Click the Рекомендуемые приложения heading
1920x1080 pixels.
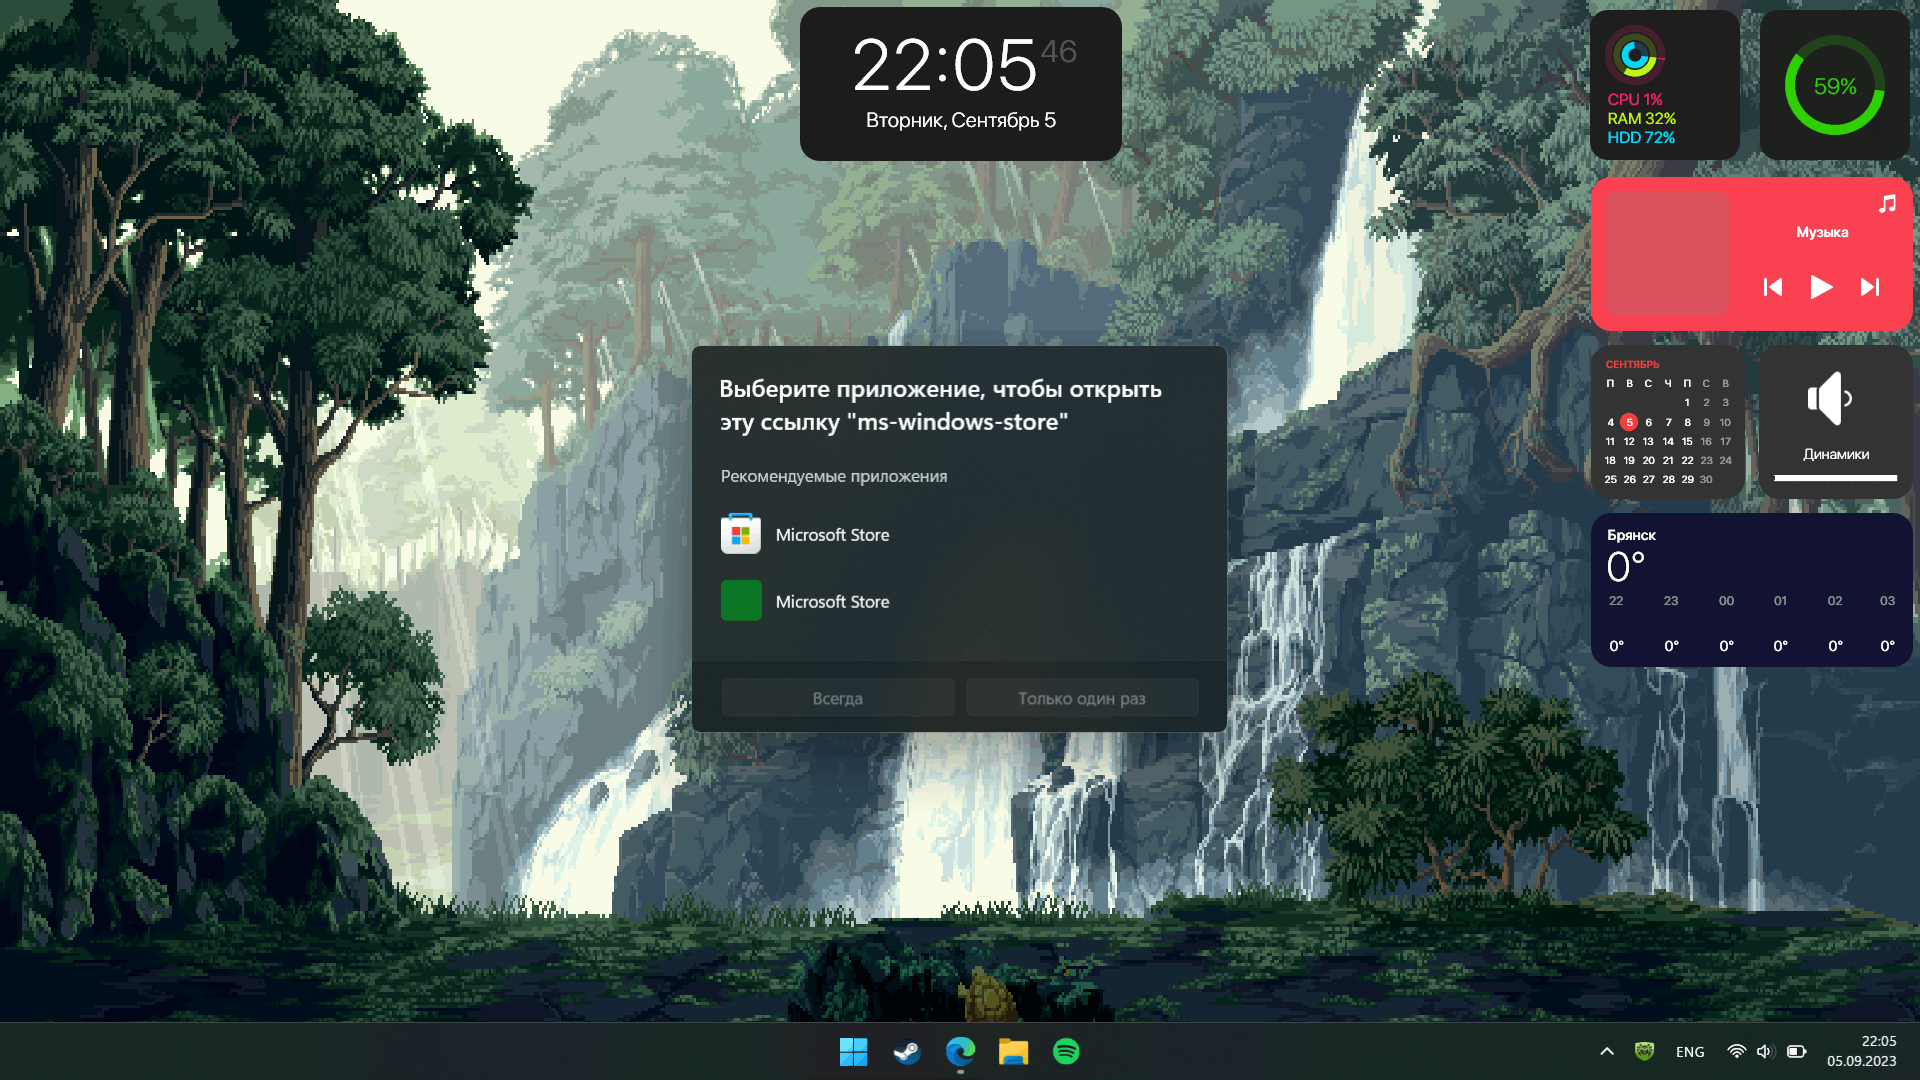coord(834,476)
